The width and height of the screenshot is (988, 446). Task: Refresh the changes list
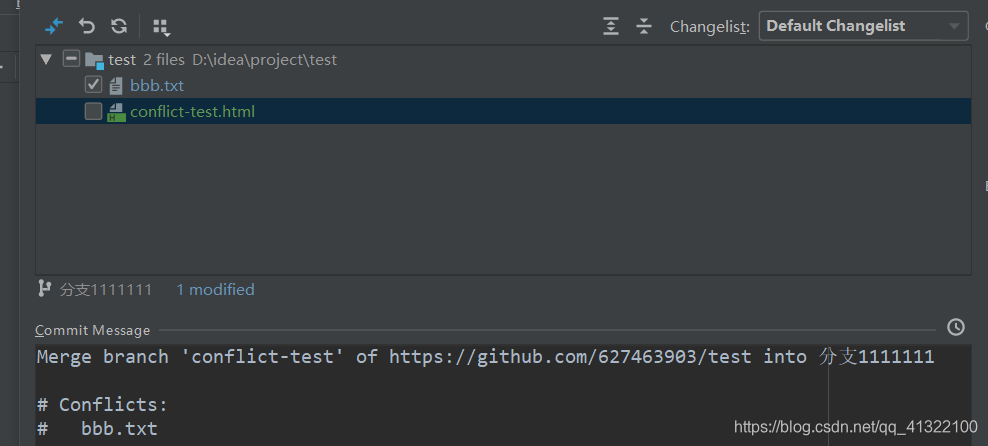(119, 26)
